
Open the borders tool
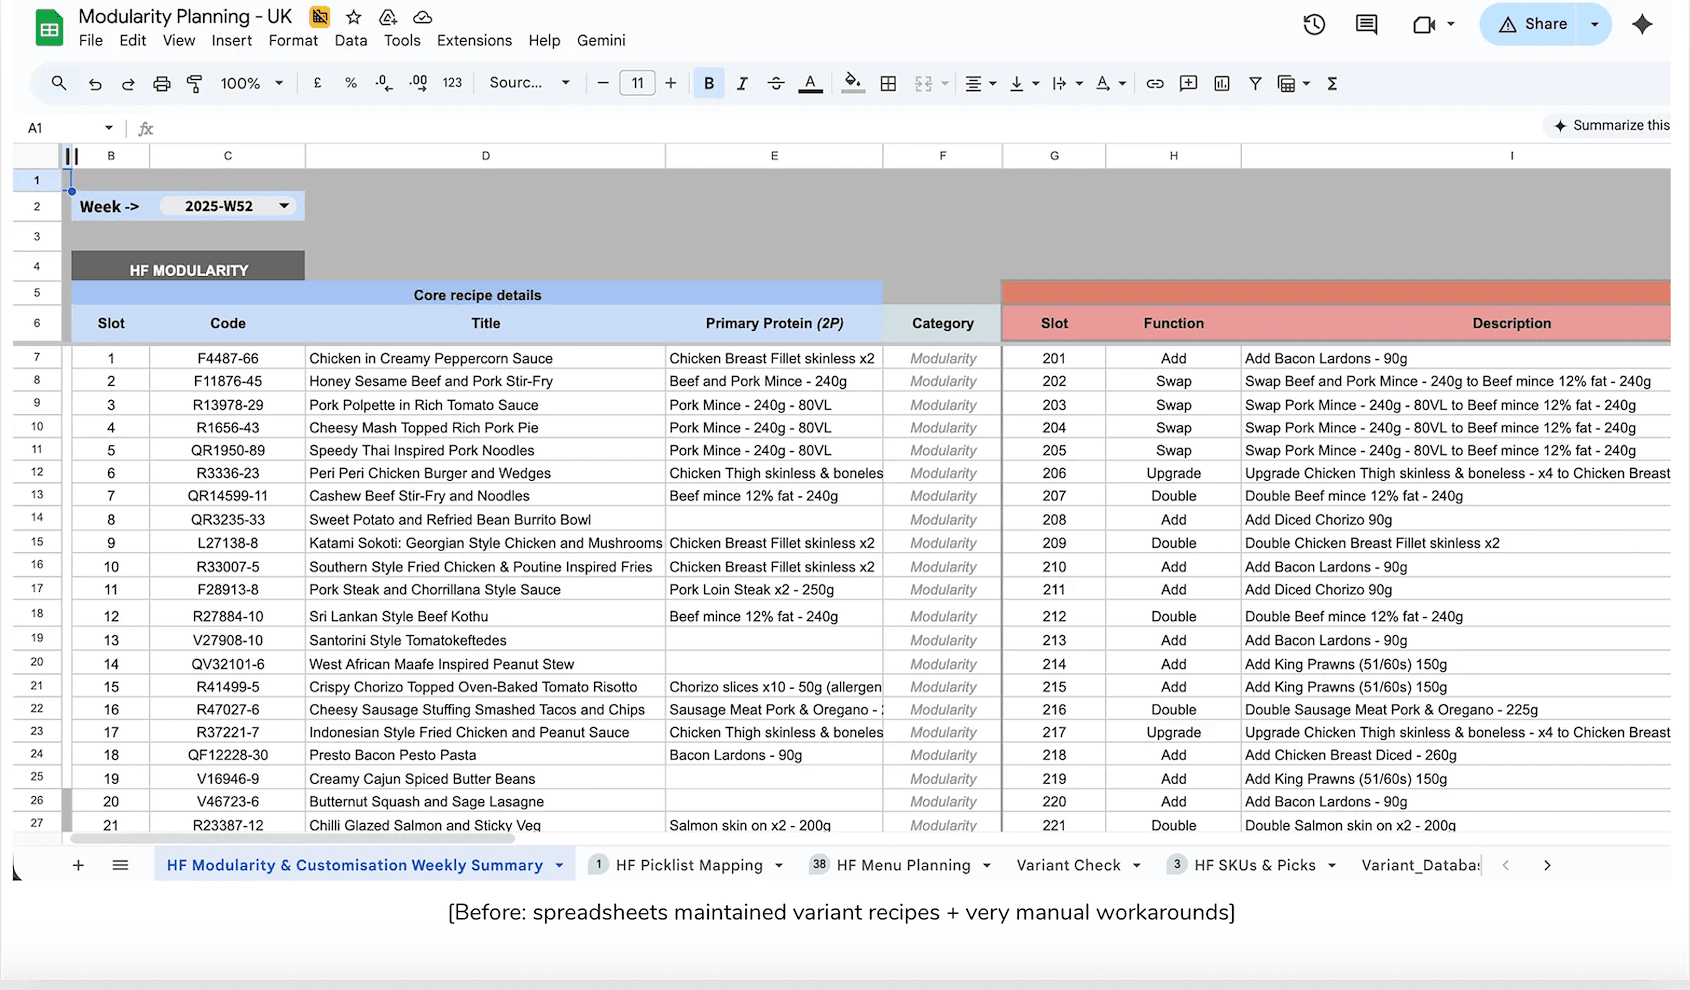888,84
